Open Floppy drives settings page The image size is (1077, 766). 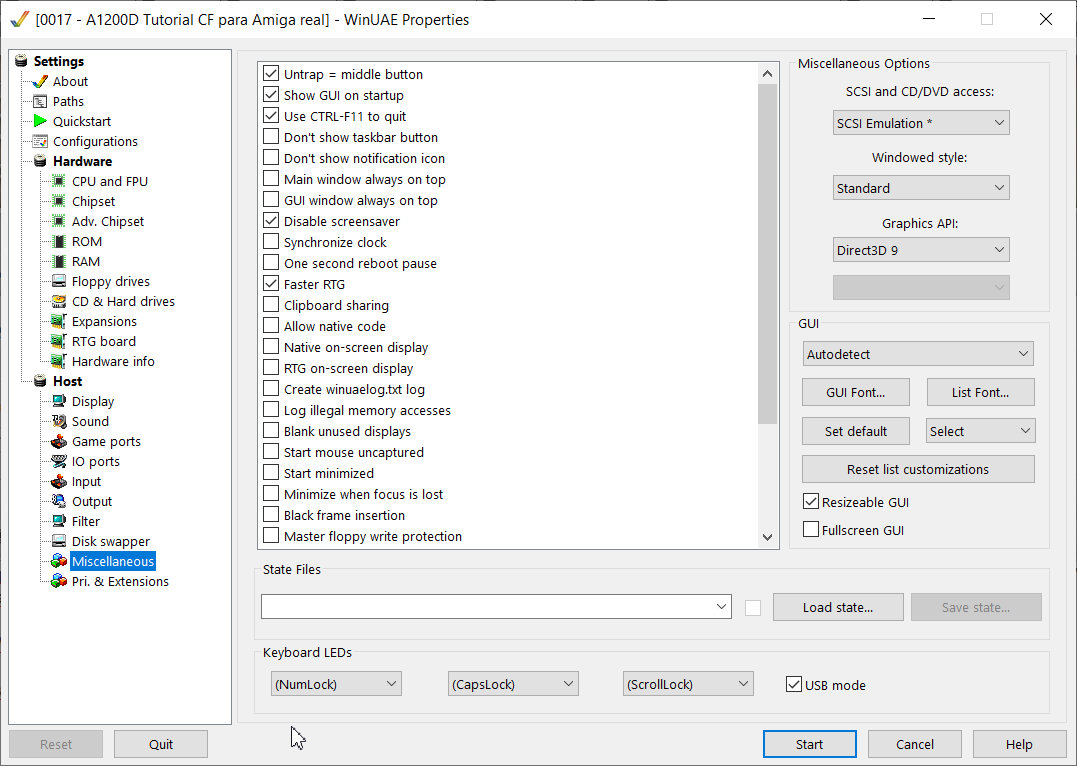coord(111,281)
